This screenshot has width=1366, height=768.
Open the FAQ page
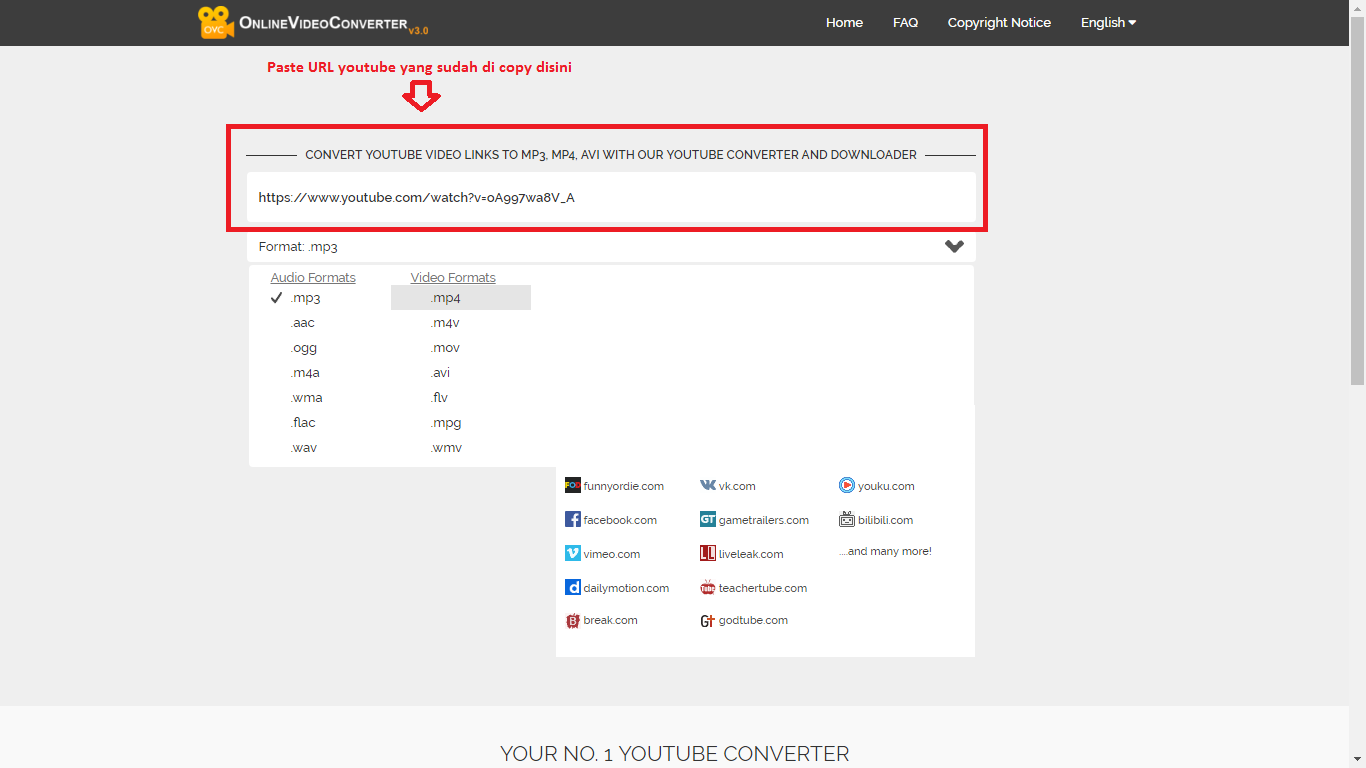pyautogui.click(x=905, y=22)
